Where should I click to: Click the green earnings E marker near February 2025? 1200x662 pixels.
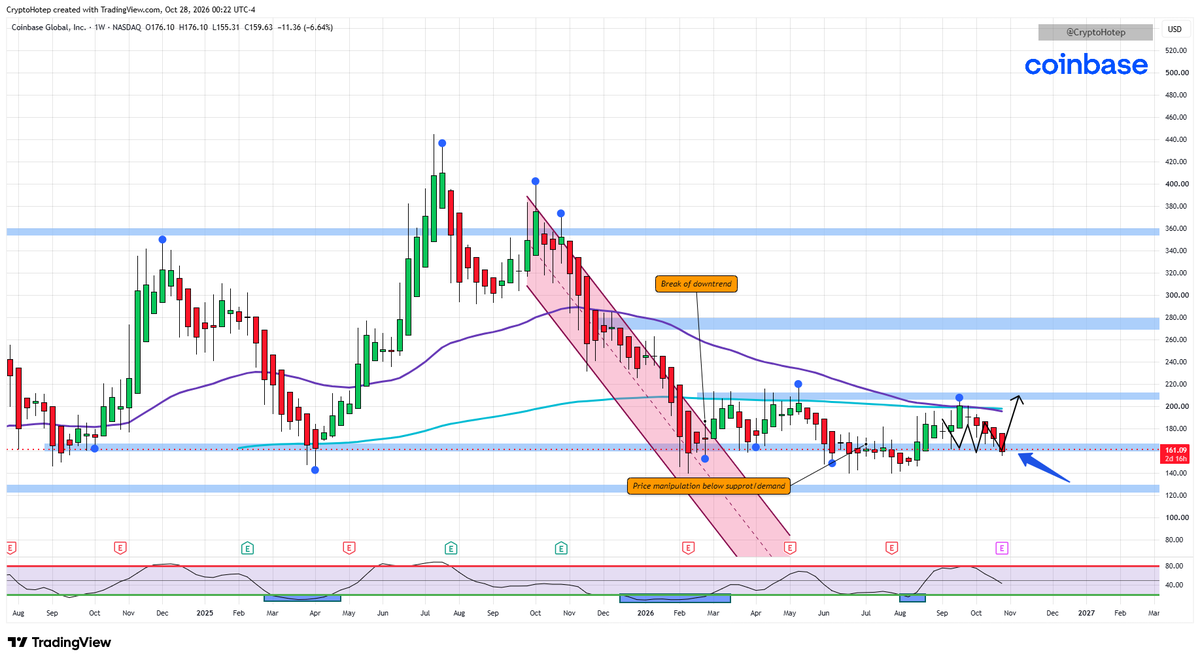[247, 548]
